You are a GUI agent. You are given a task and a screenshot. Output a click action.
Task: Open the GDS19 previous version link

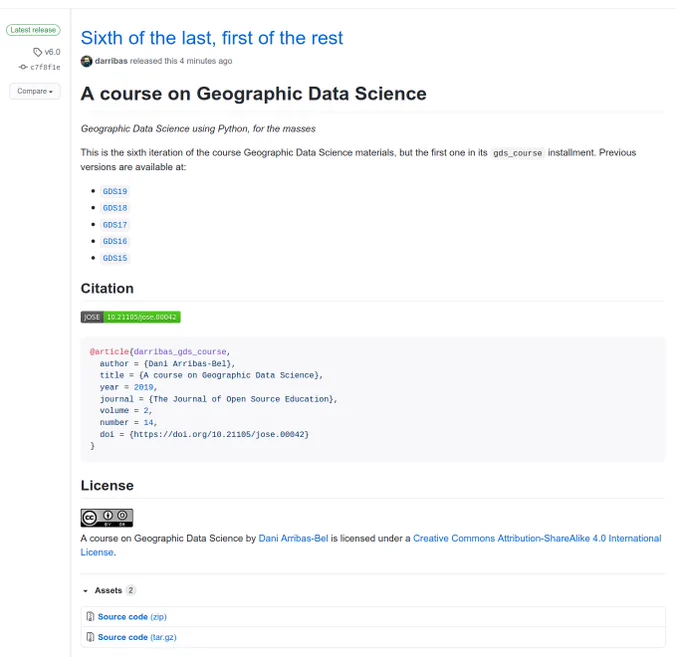115,191
